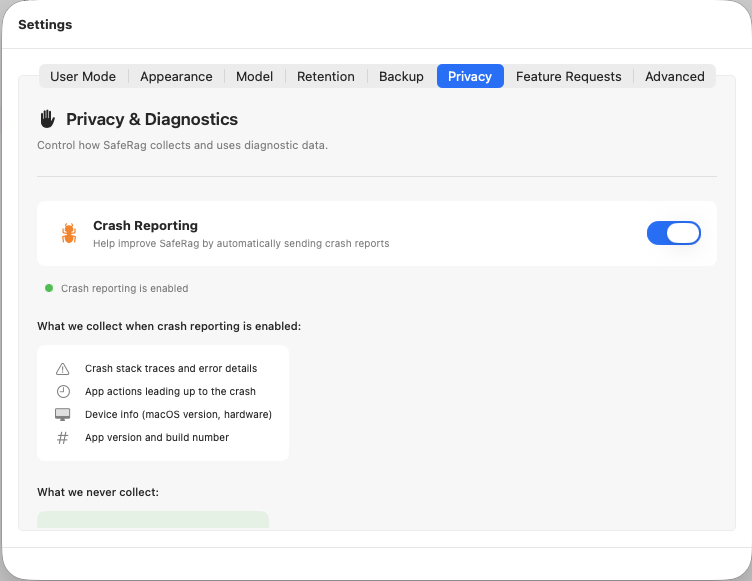This screenshot has width=752, height=581.
Task: Click the 'Privacy & Diagnostics' heading
Action: [x=152, y=119]
